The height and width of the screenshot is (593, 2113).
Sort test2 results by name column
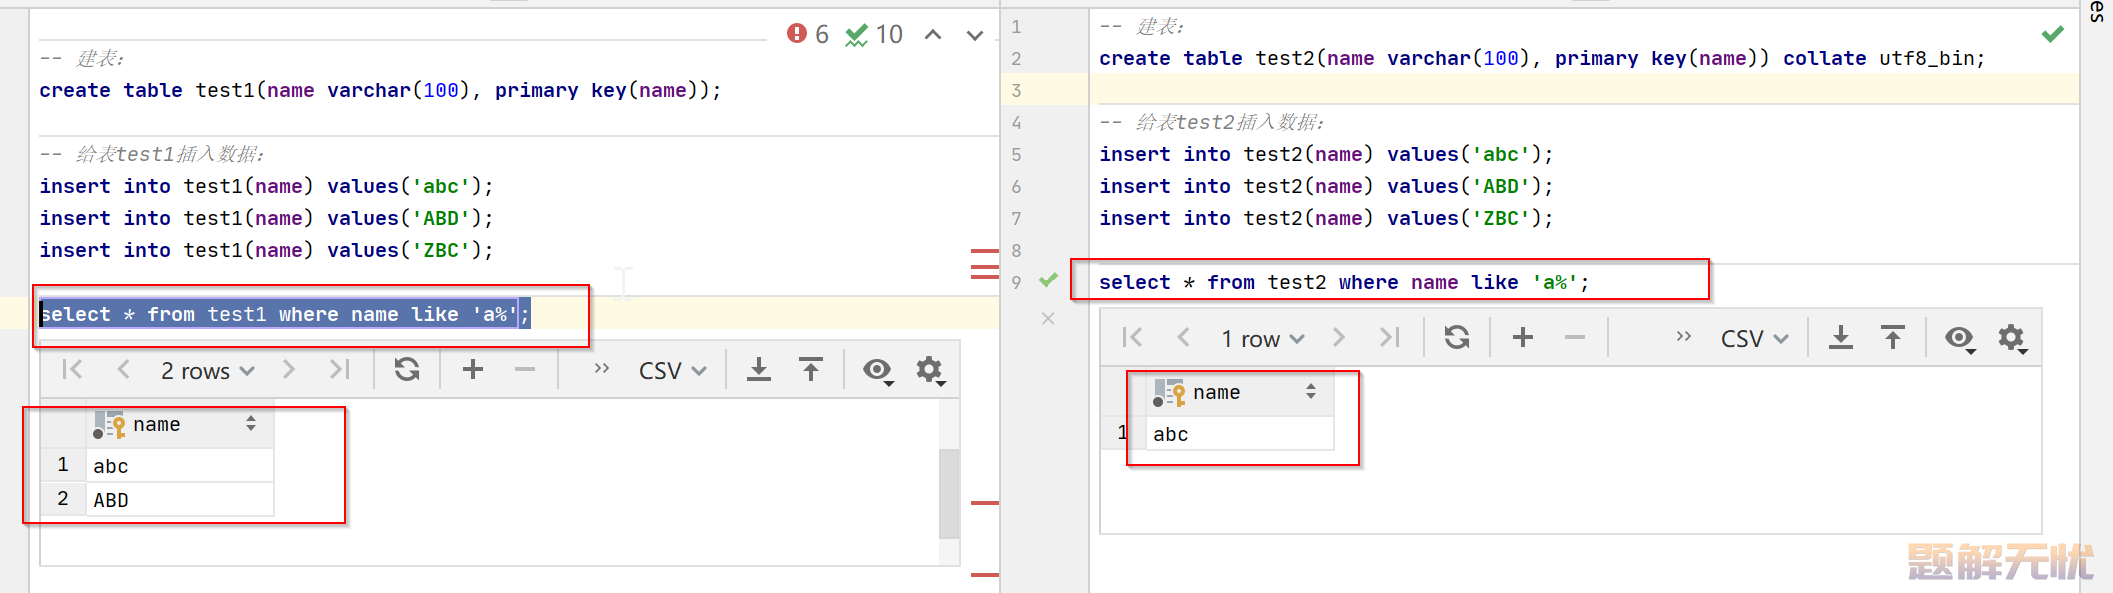point(1311,392)
